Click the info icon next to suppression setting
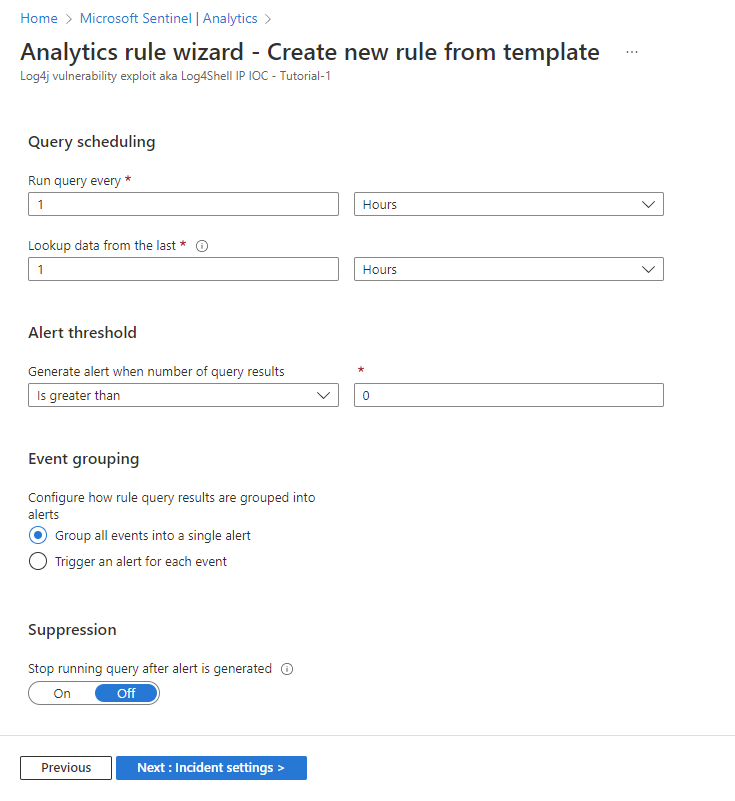The image size is (735, 801). point(287,669)
